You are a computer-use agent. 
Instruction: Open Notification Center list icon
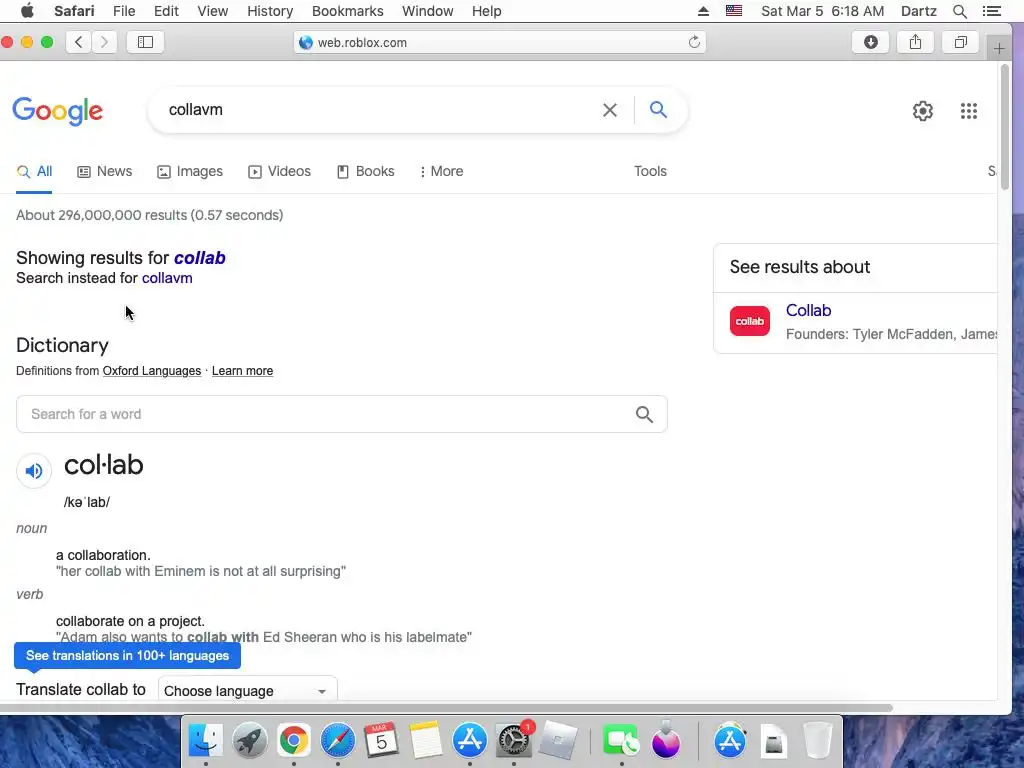coord(992,11)
